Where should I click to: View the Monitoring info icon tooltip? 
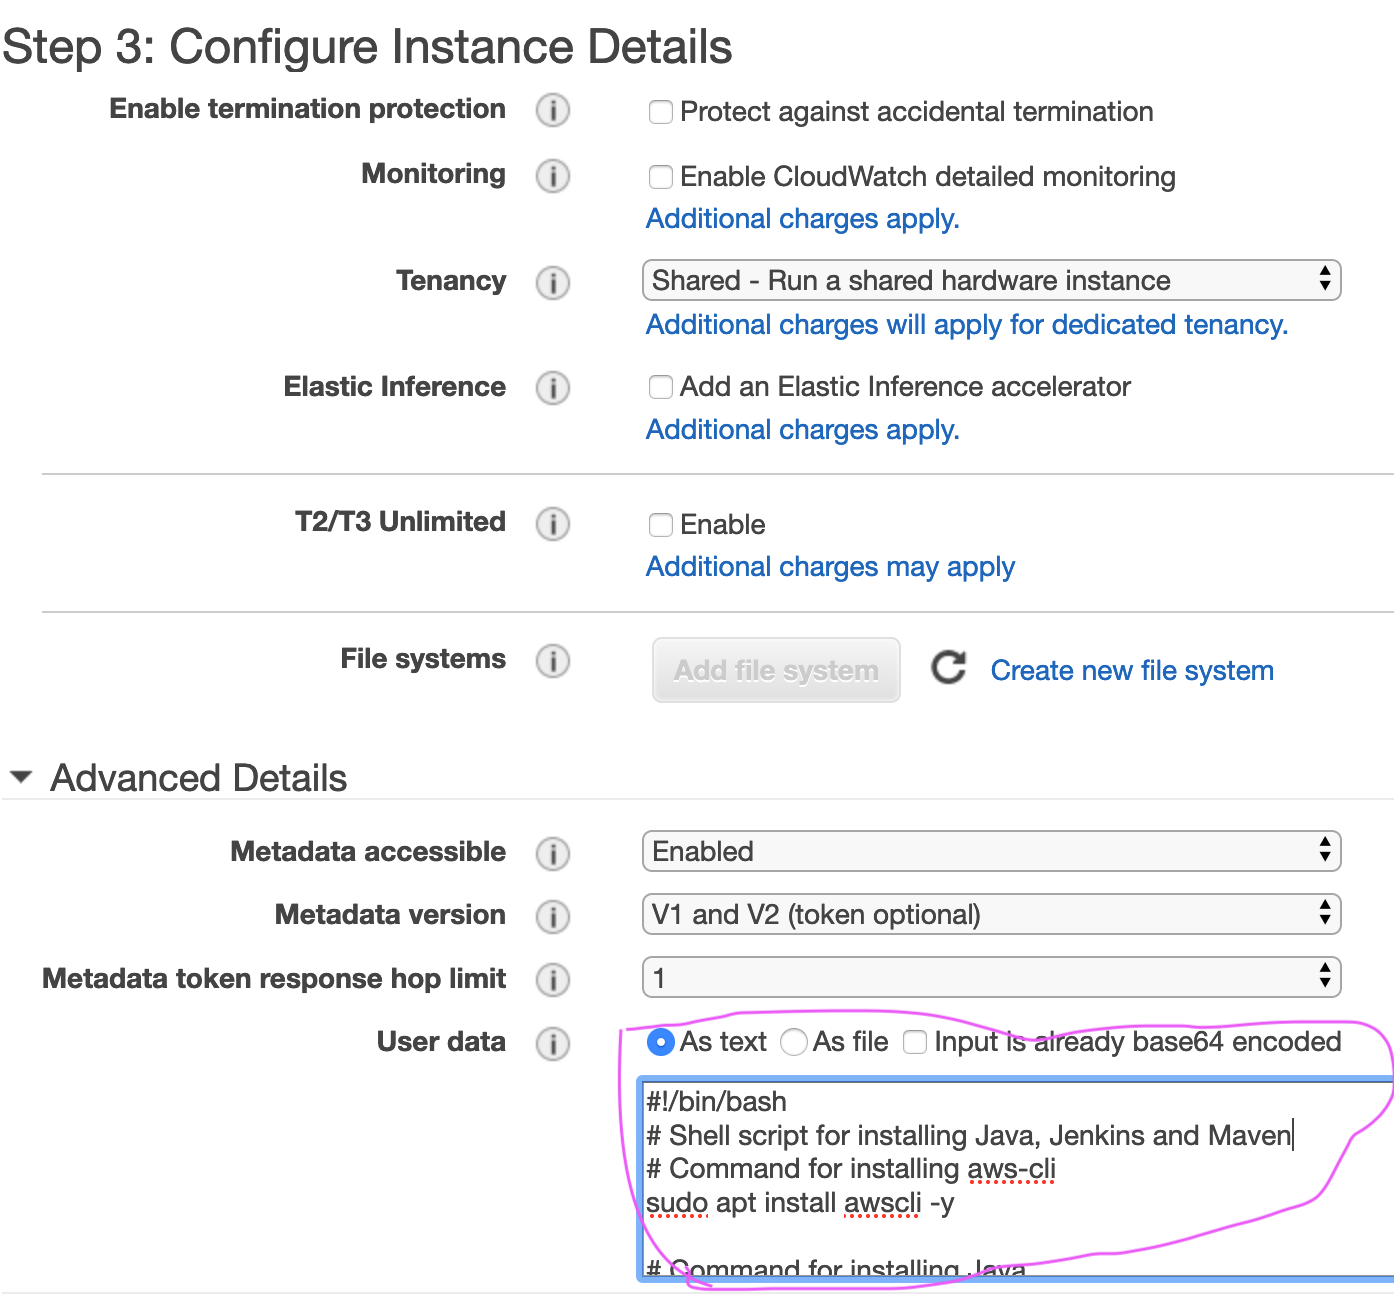(x=553, y=176)
